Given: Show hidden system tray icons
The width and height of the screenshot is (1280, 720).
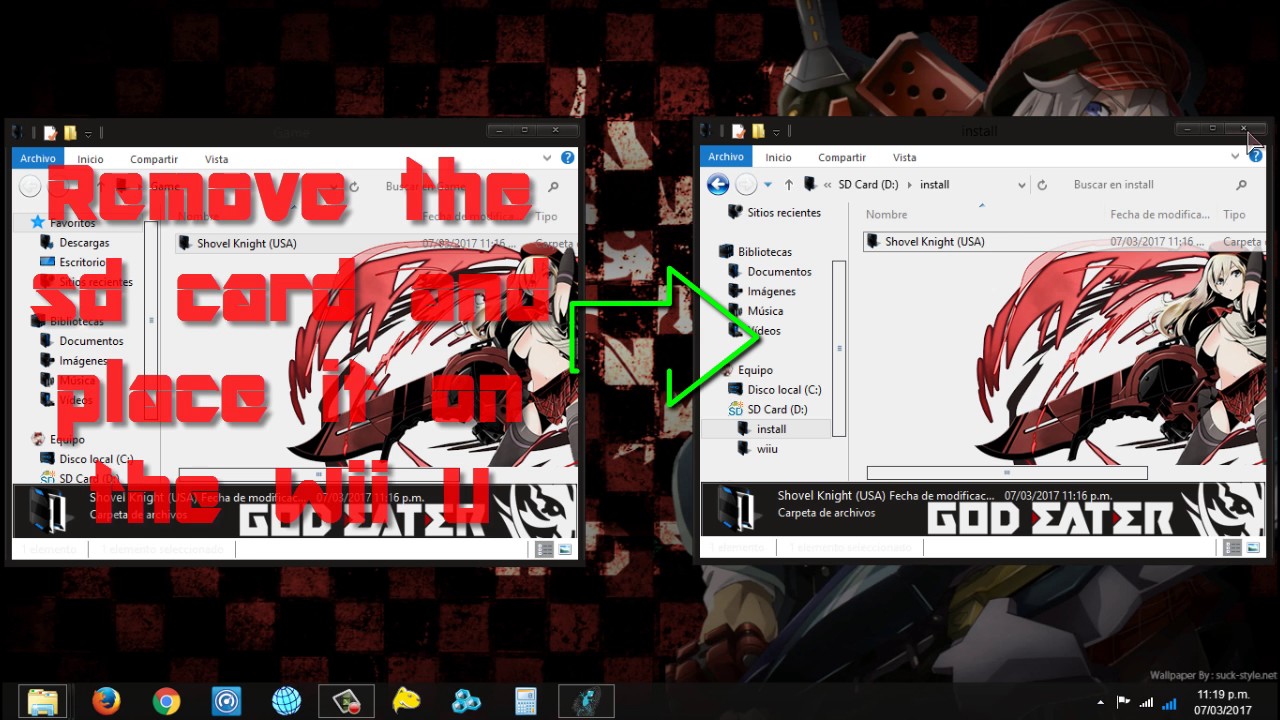Looking at the screenshot, I should (x=1101, y=703).
